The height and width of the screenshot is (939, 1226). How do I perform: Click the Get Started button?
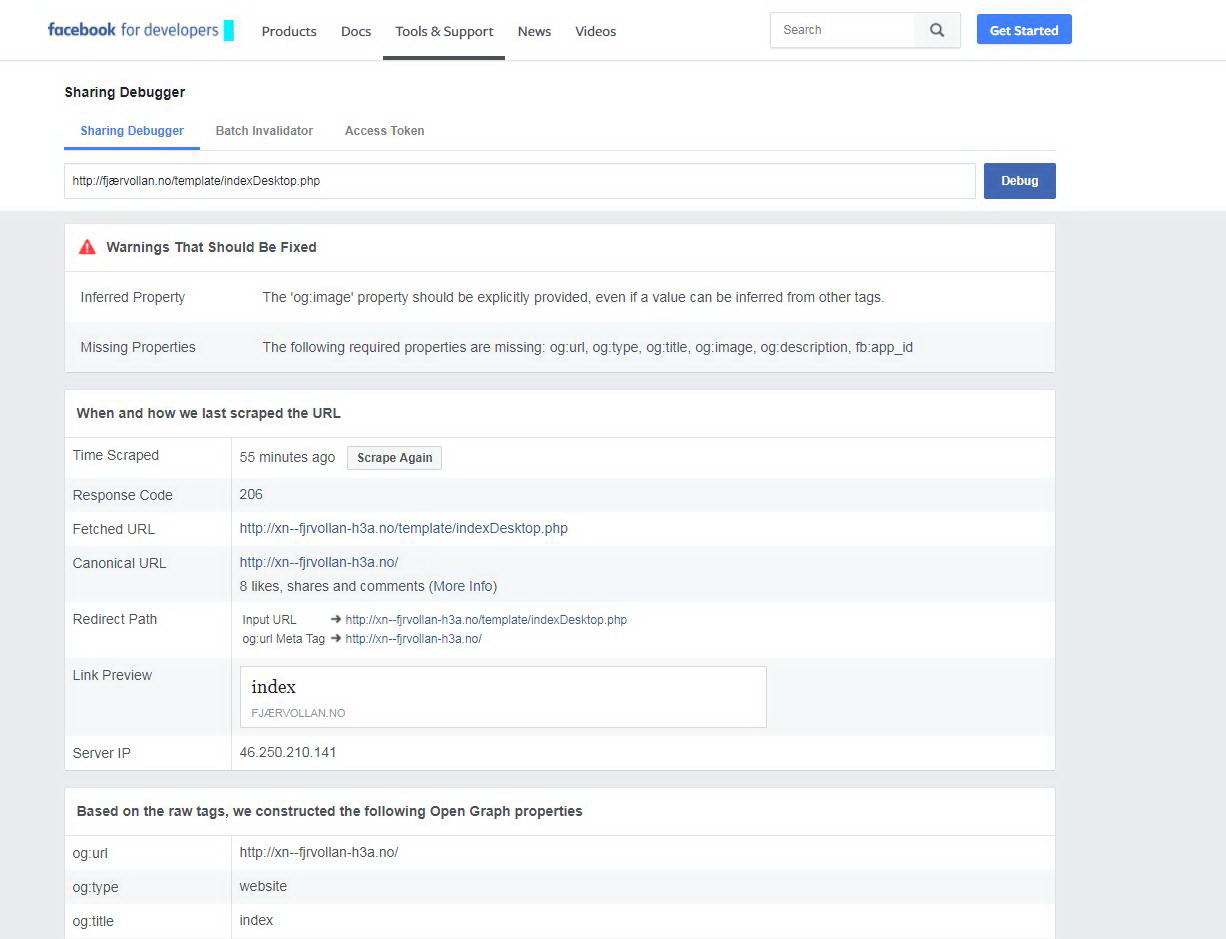(x=1024, y=30)
